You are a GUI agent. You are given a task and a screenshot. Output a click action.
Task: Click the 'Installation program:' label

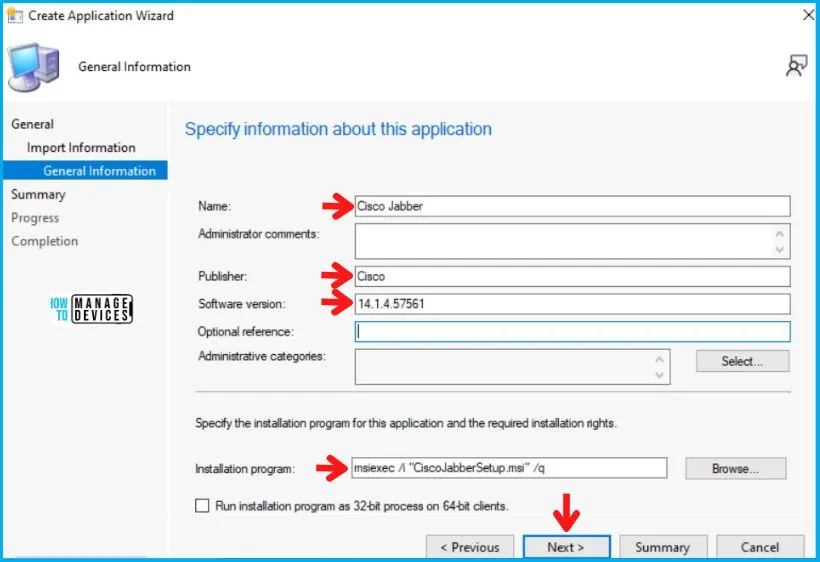click(x=245, y=468)
